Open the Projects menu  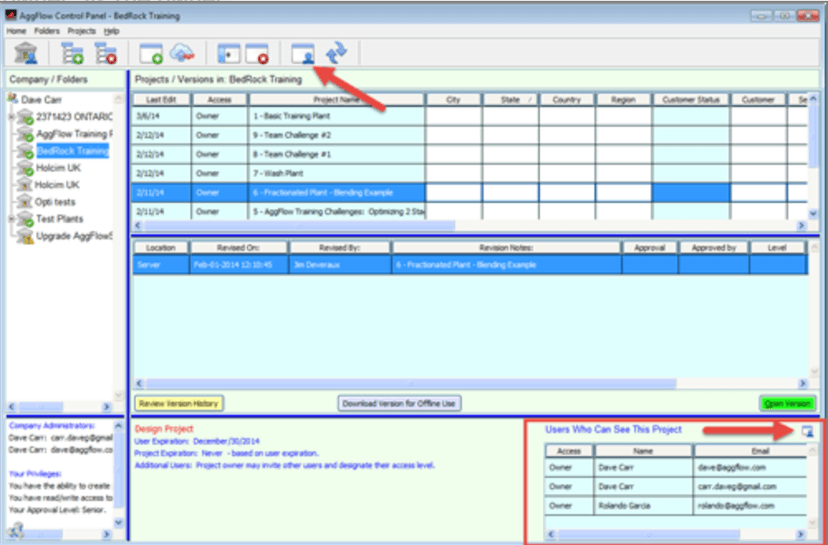82,31
